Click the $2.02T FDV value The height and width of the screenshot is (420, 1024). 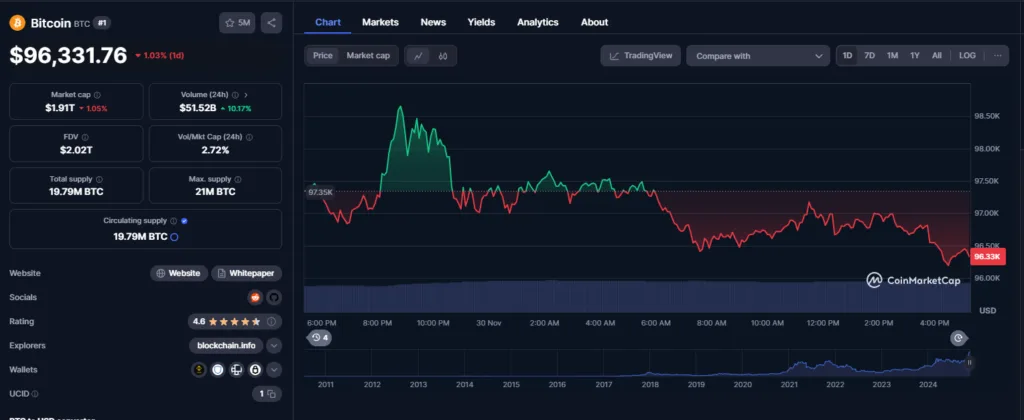click(76, 150)
